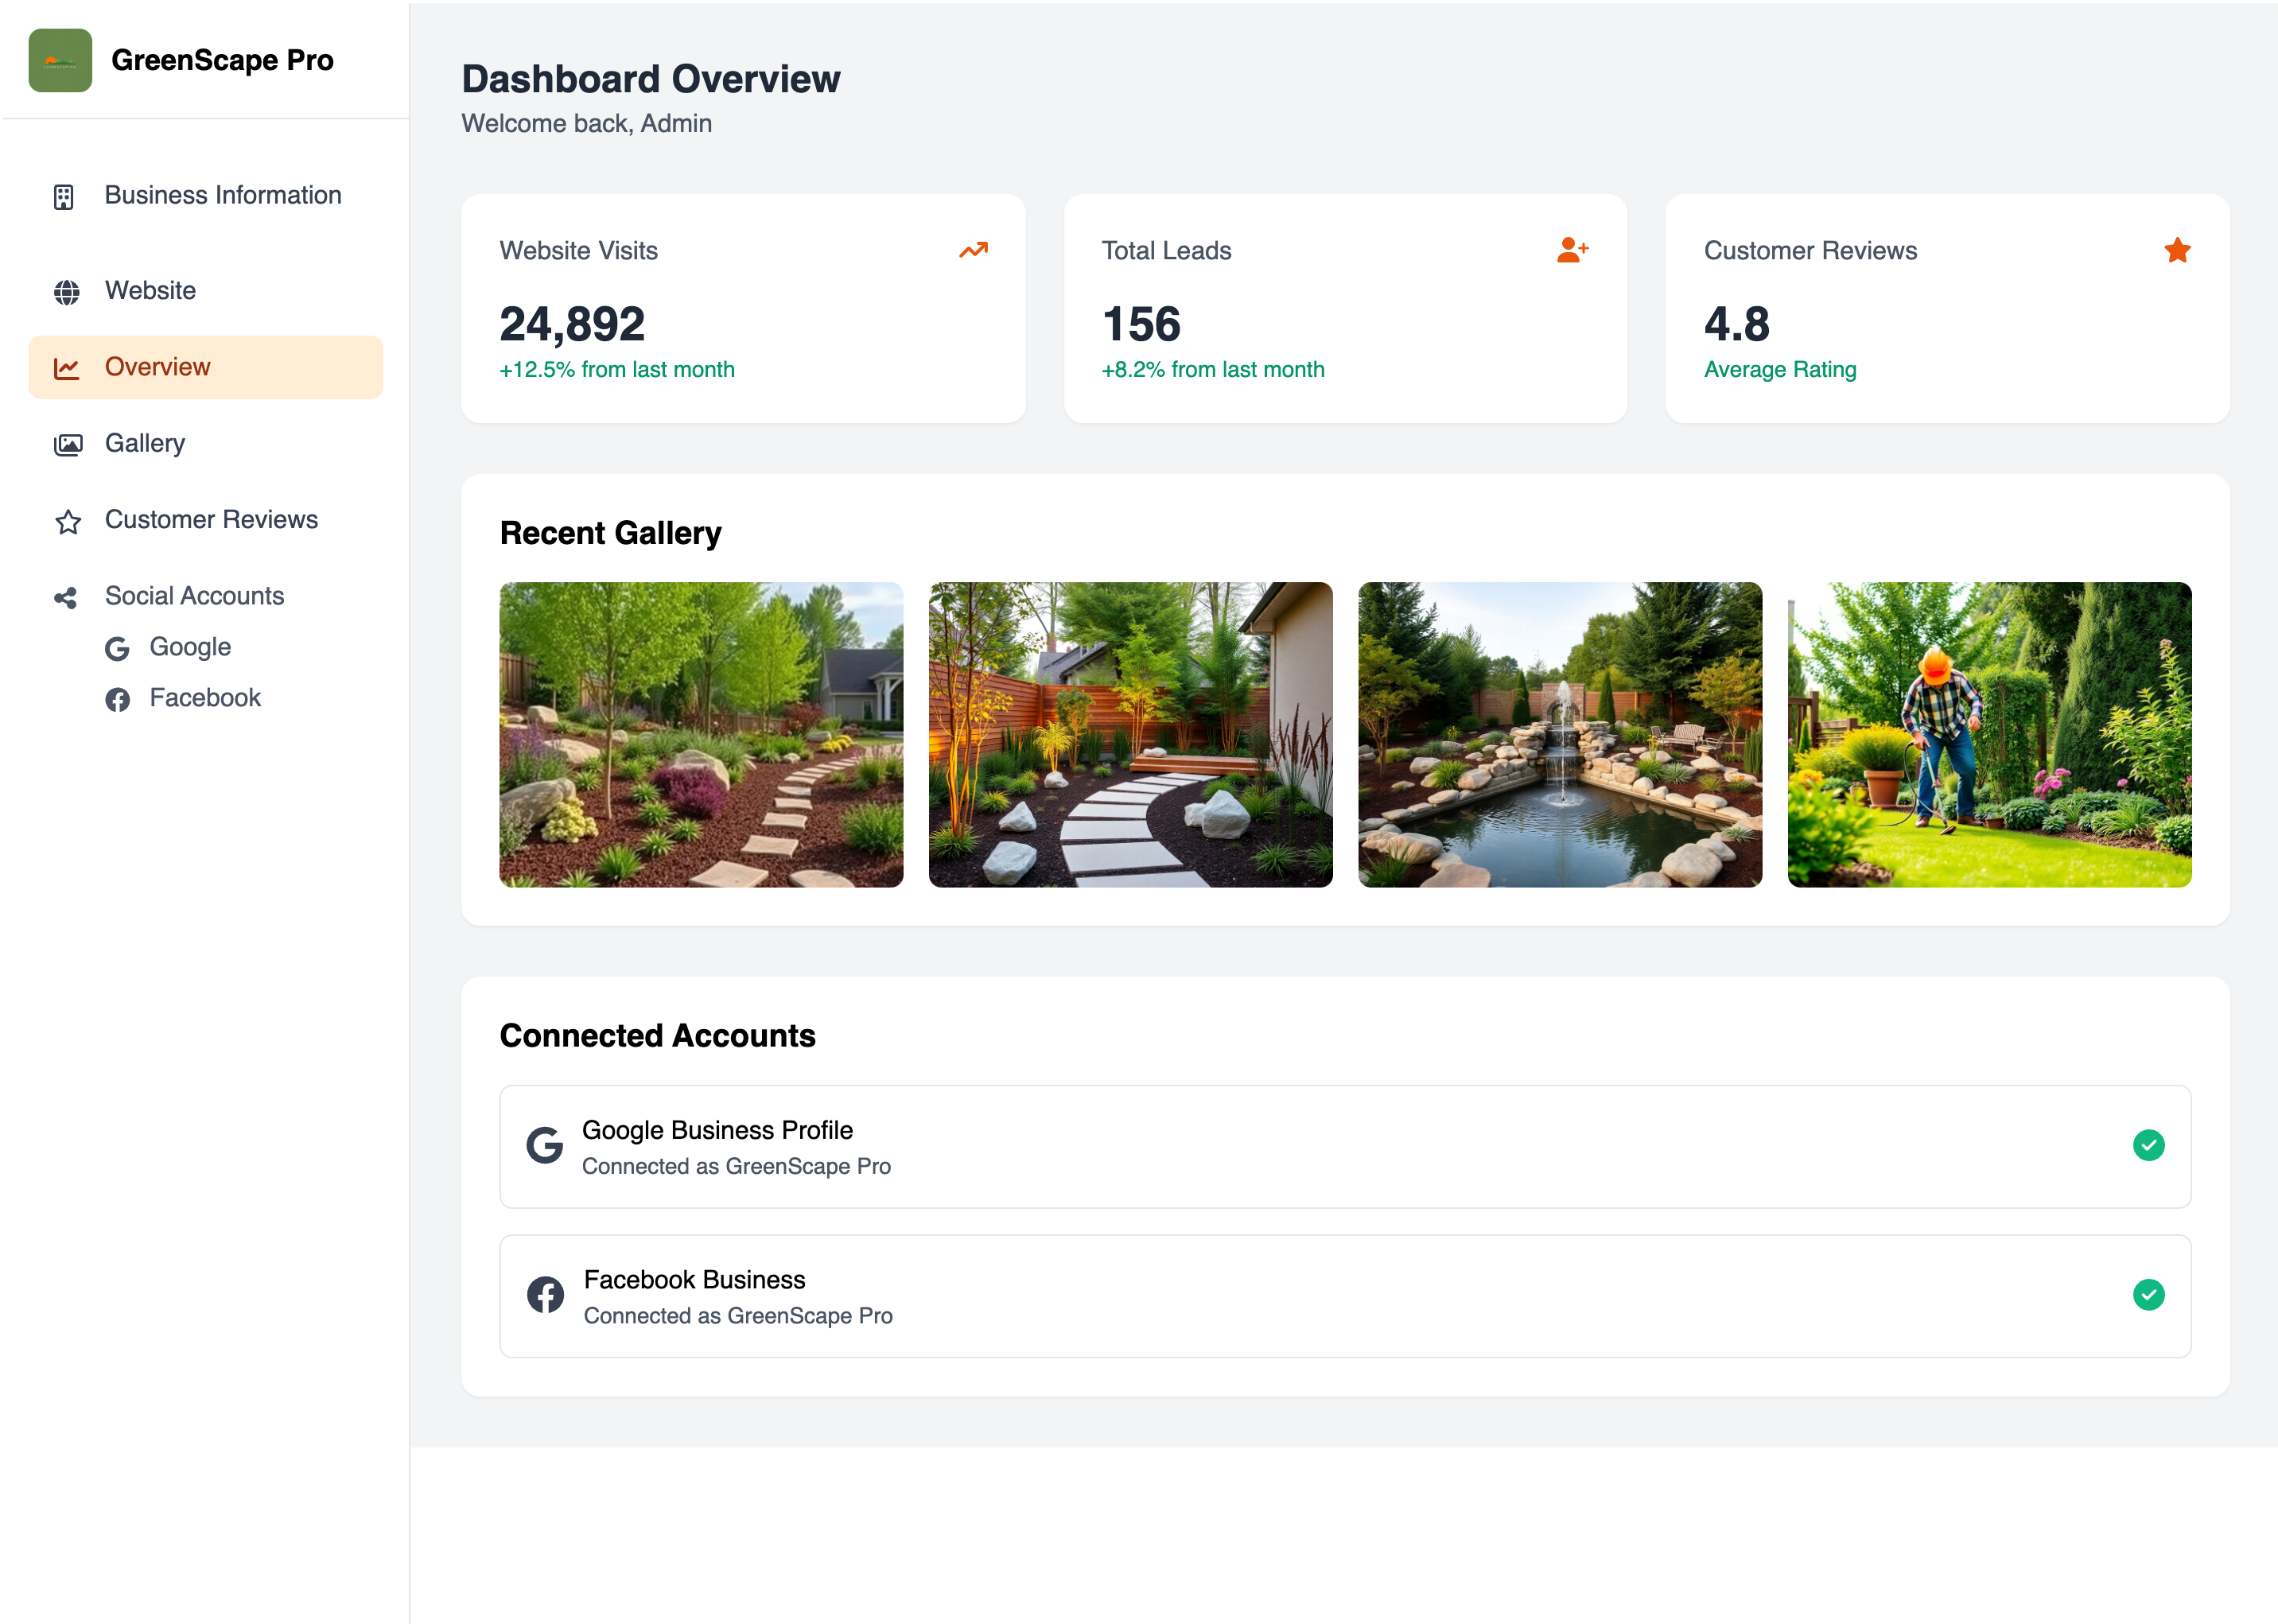Click the Social Accounts share icon
Image resolution: width=2278 pixels, height=1624 pixels.
point(66,598)
